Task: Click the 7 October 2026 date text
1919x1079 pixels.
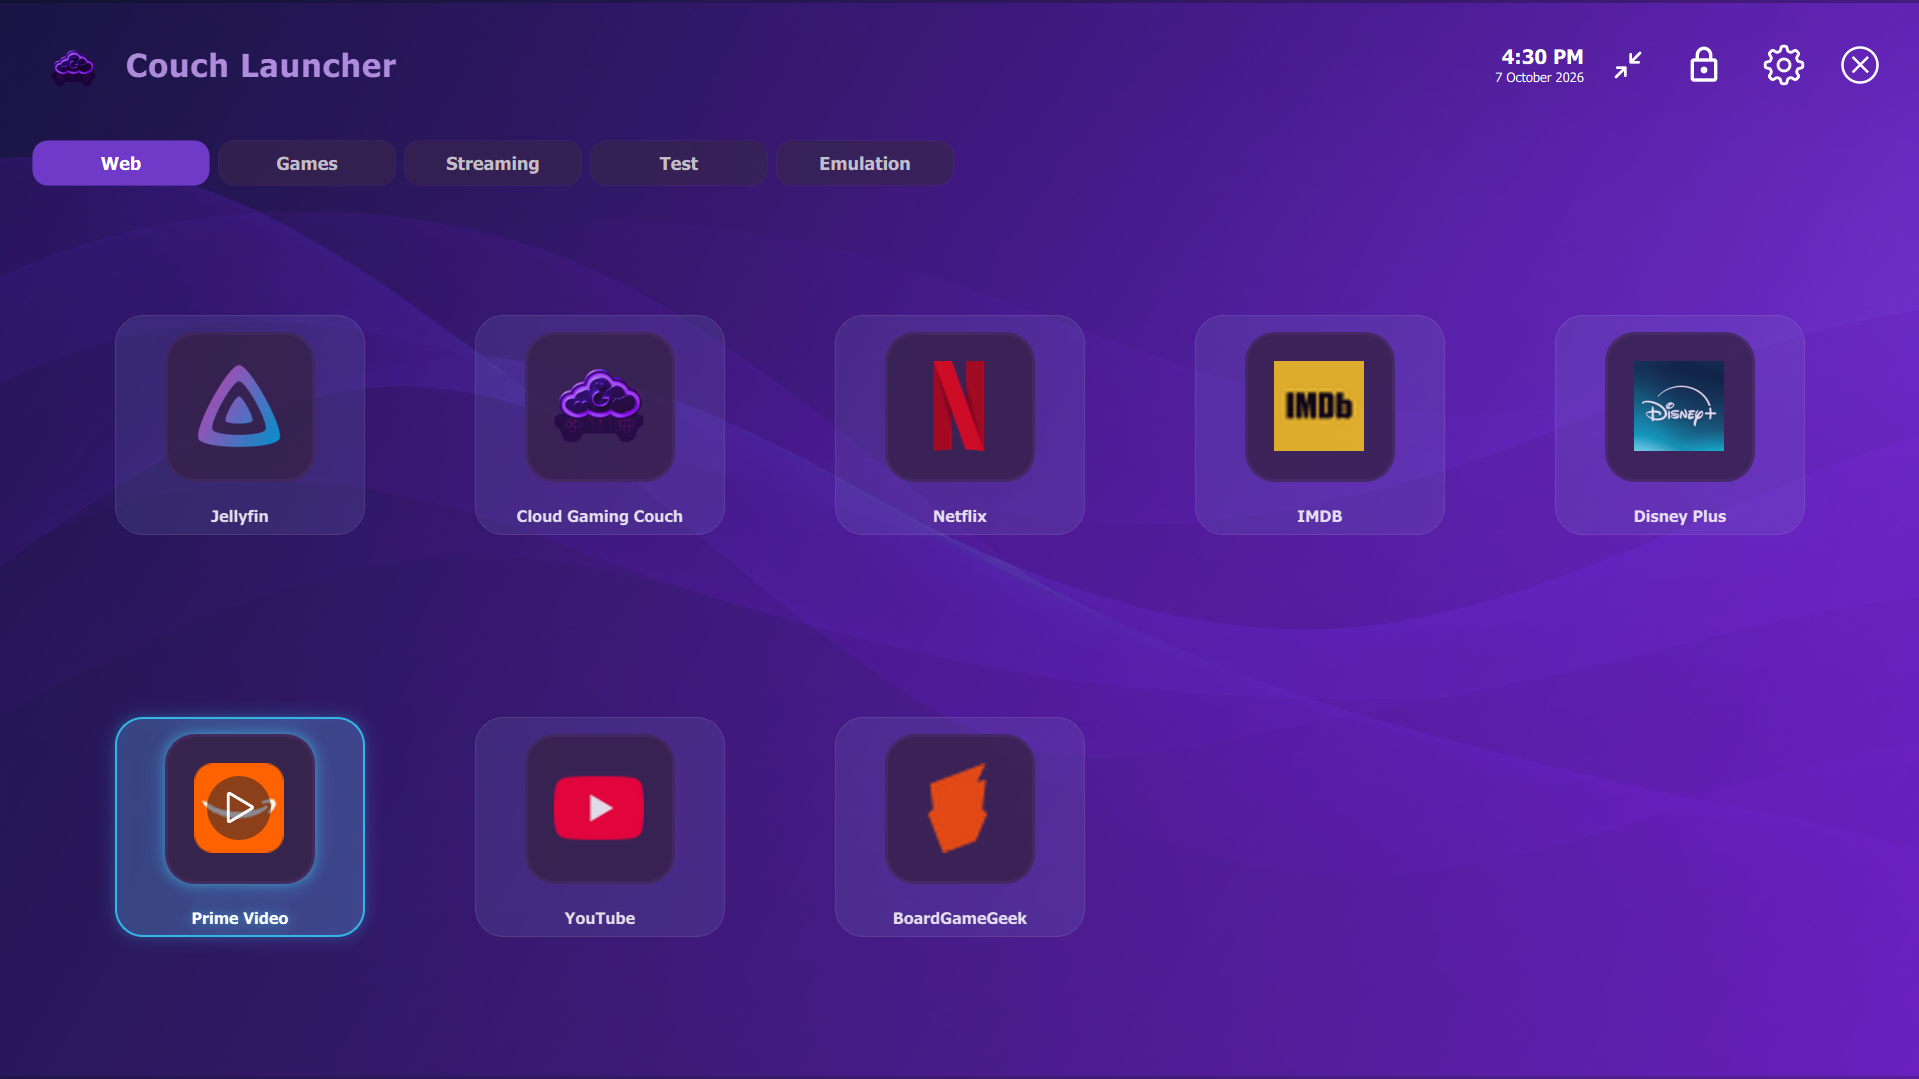Action: click(x=1539, y=78)
